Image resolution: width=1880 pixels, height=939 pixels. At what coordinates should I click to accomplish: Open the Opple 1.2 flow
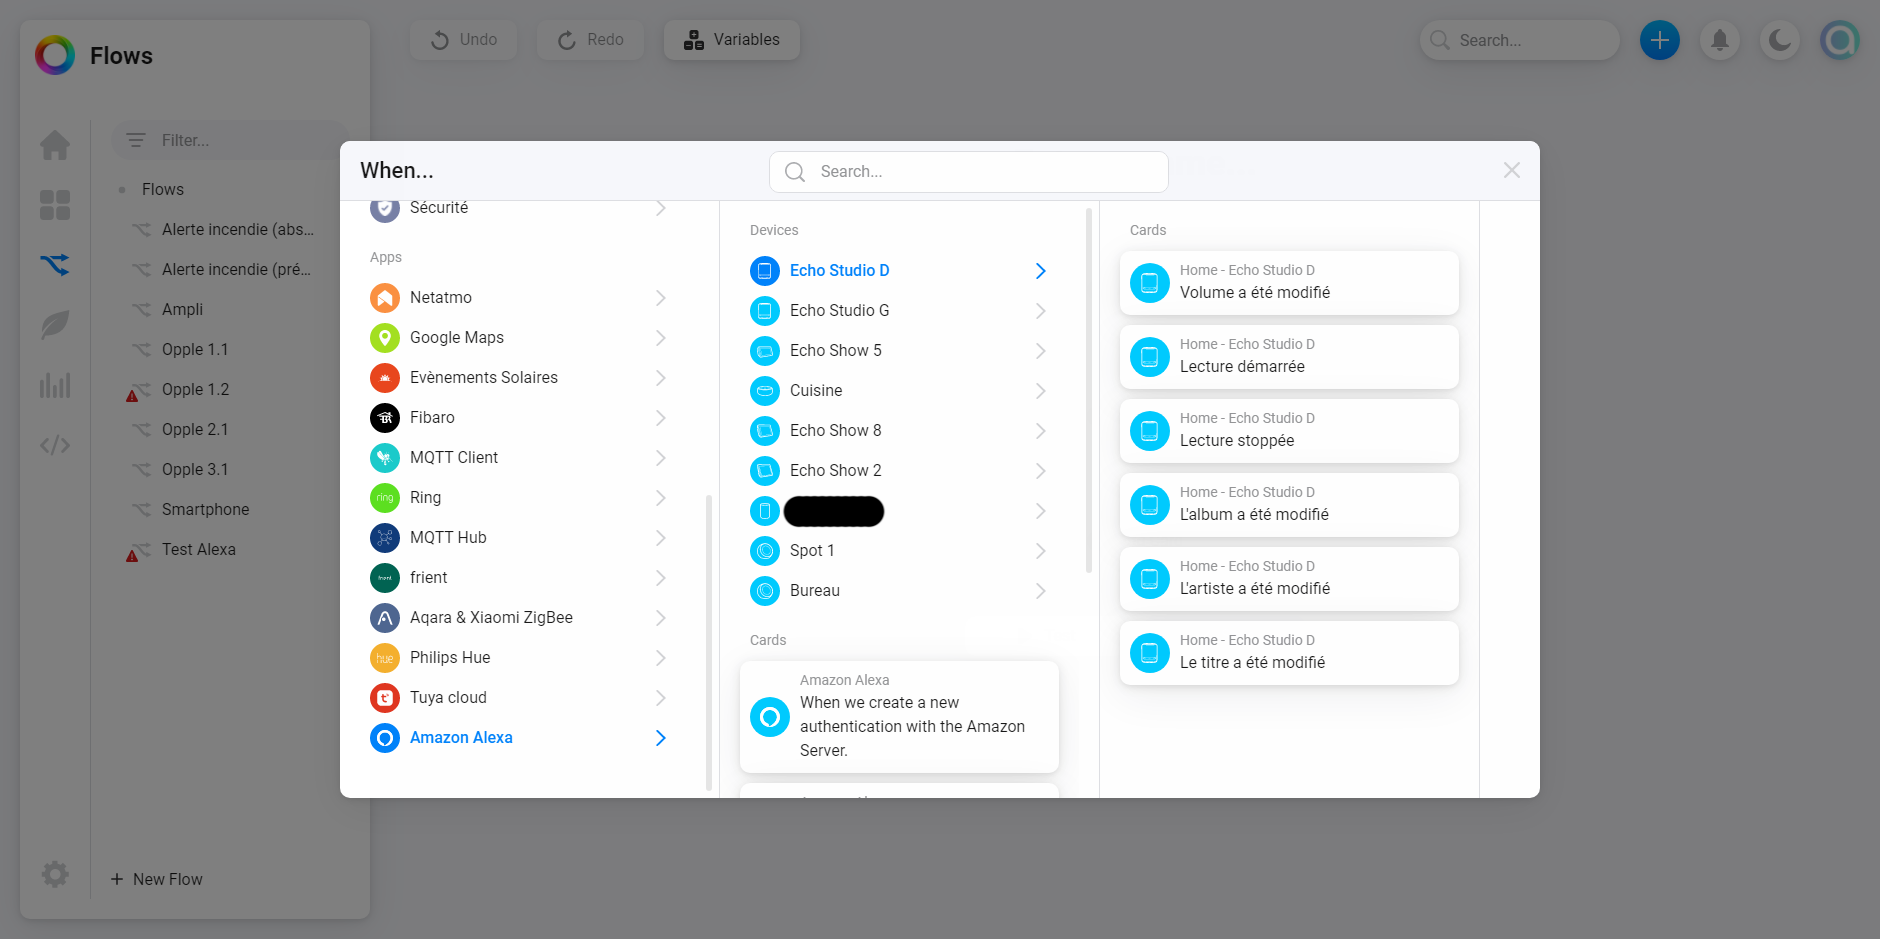[x=195, y=389]
